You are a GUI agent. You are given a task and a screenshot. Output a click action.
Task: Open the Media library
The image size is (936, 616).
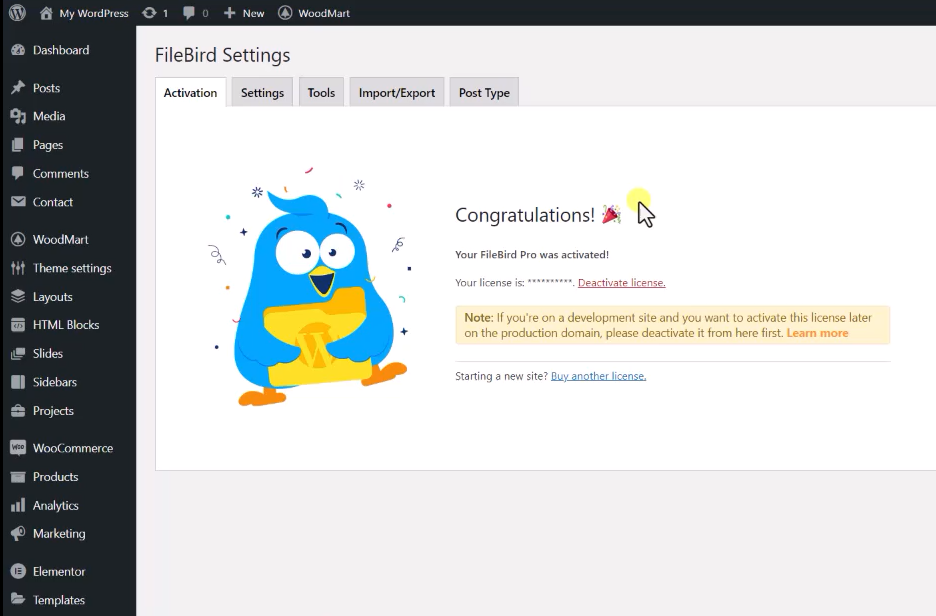tap(47, 116)
